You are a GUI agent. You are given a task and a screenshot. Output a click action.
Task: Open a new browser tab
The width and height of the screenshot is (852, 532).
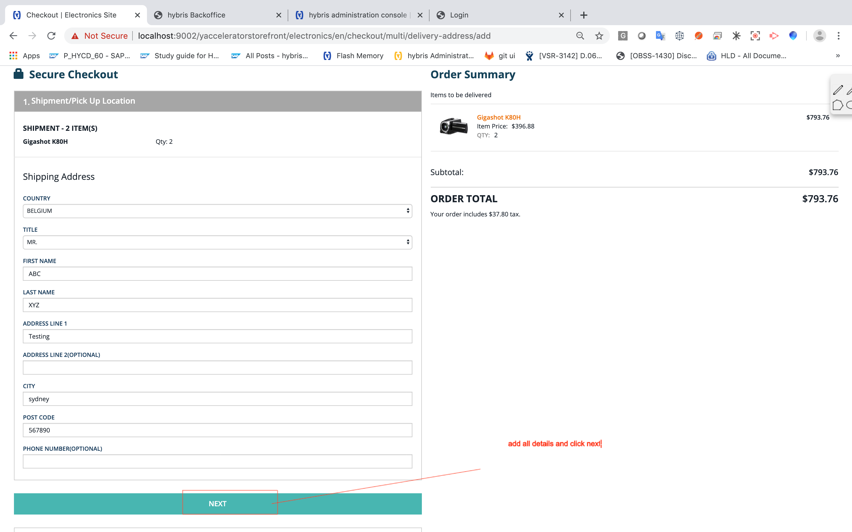pyautogui.click(x=584, y=15)
